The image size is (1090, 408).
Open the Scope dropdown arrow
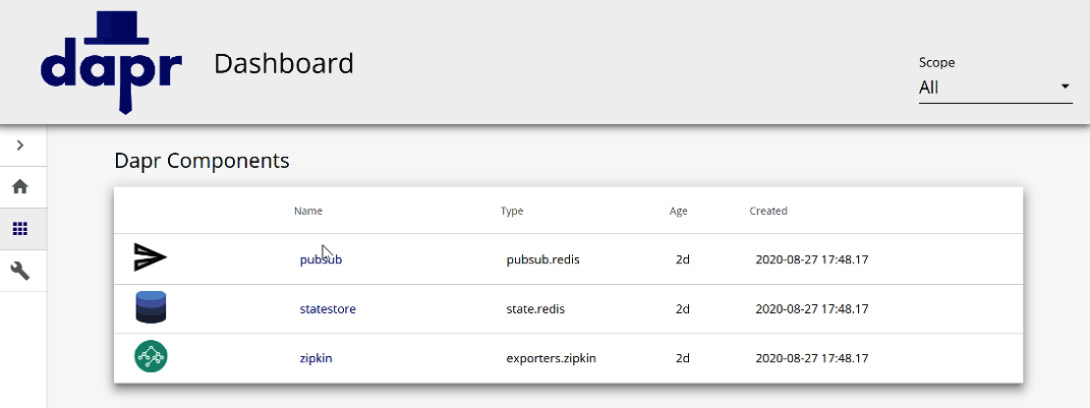[x=1064, y=87]
